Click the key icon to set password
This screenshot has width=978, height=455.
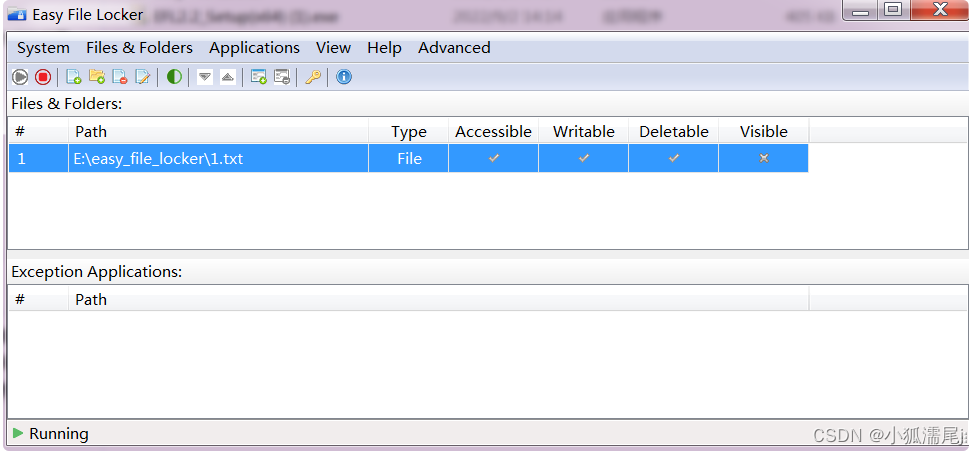pyautogui.click(x=313, y=77)
